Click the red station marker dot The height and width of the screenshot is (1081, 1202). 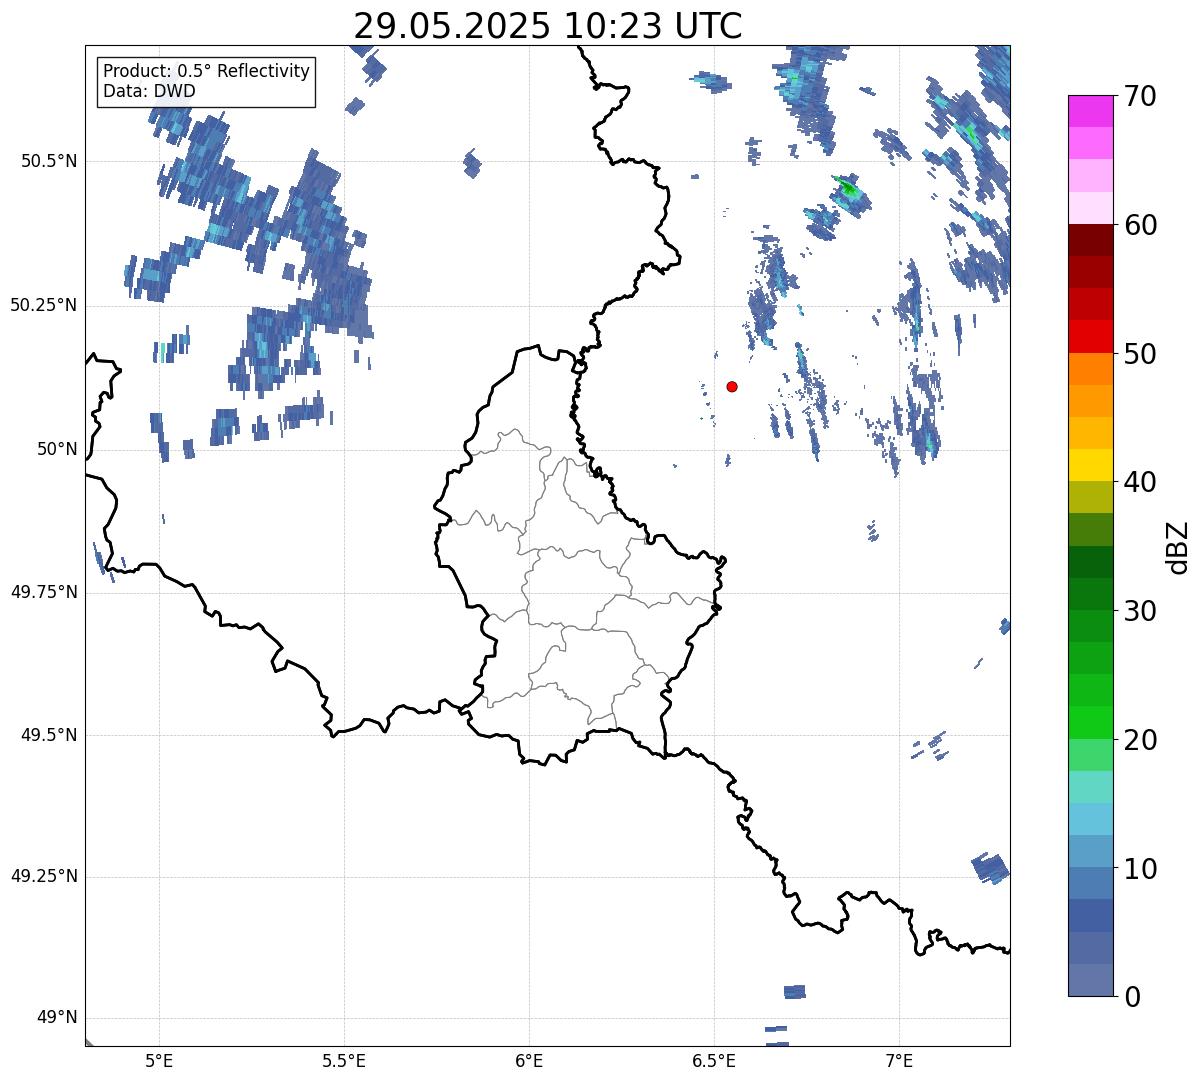point(732,386)
